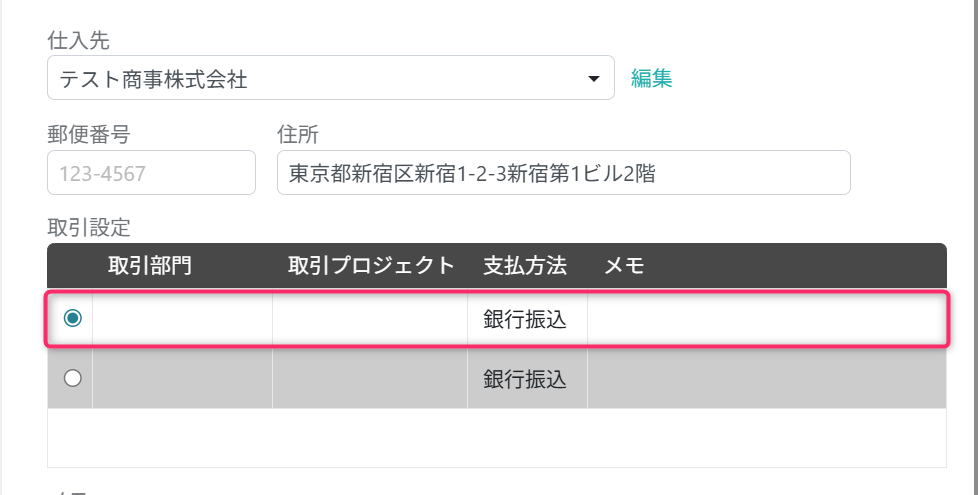Click the first row's 取引部門 cell
Screen dimensions: 978x495
tap(182, 320)
